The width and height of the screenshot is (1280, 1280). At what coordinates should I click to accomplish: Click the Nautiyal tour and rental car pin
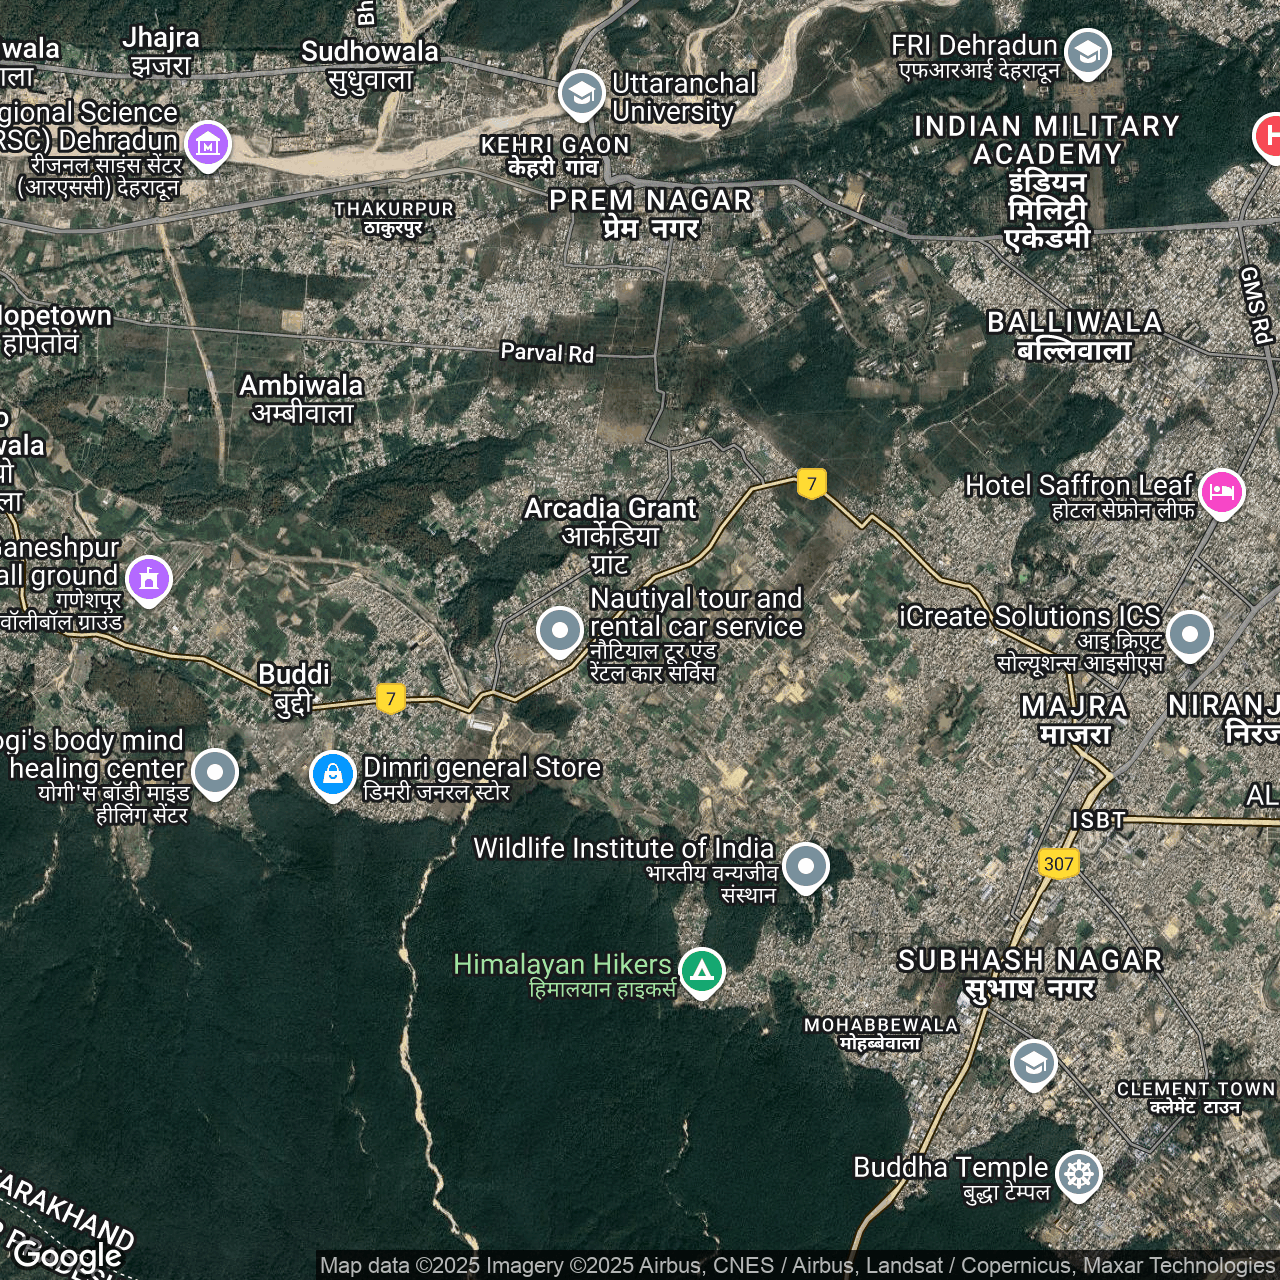[x=560, y=630]
